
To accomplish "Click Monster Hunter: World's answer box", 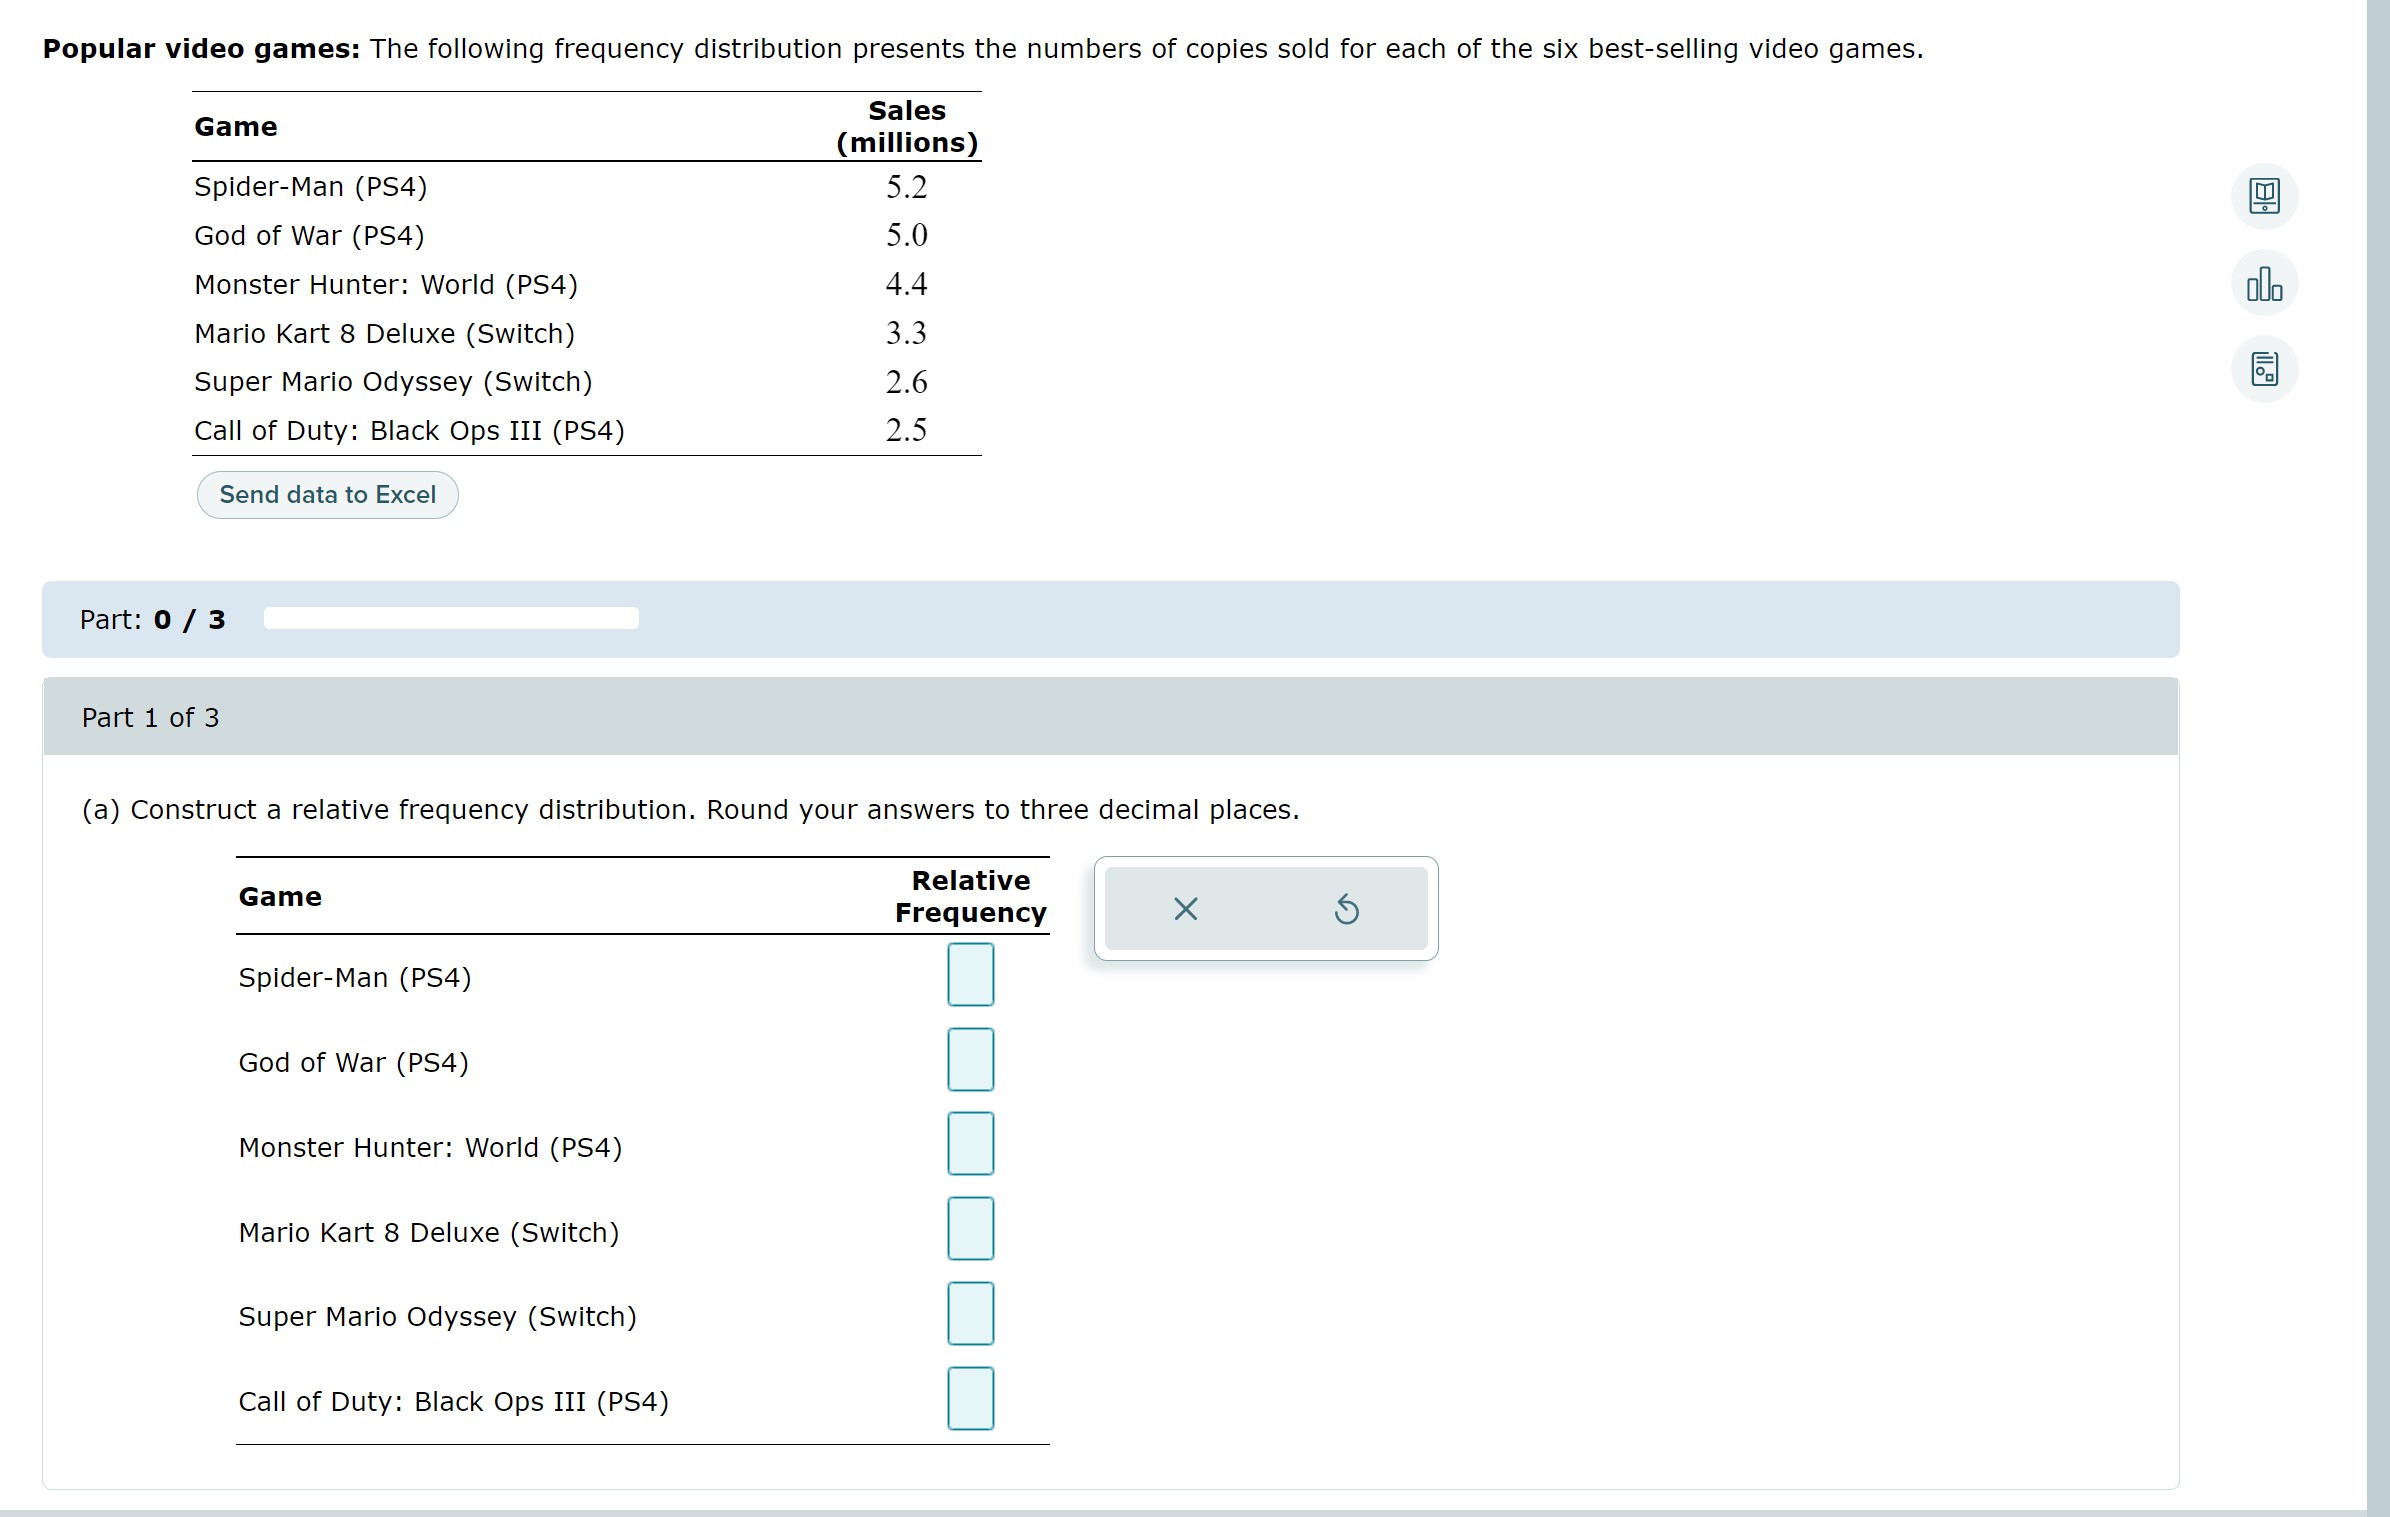I will click(969, 1143).
